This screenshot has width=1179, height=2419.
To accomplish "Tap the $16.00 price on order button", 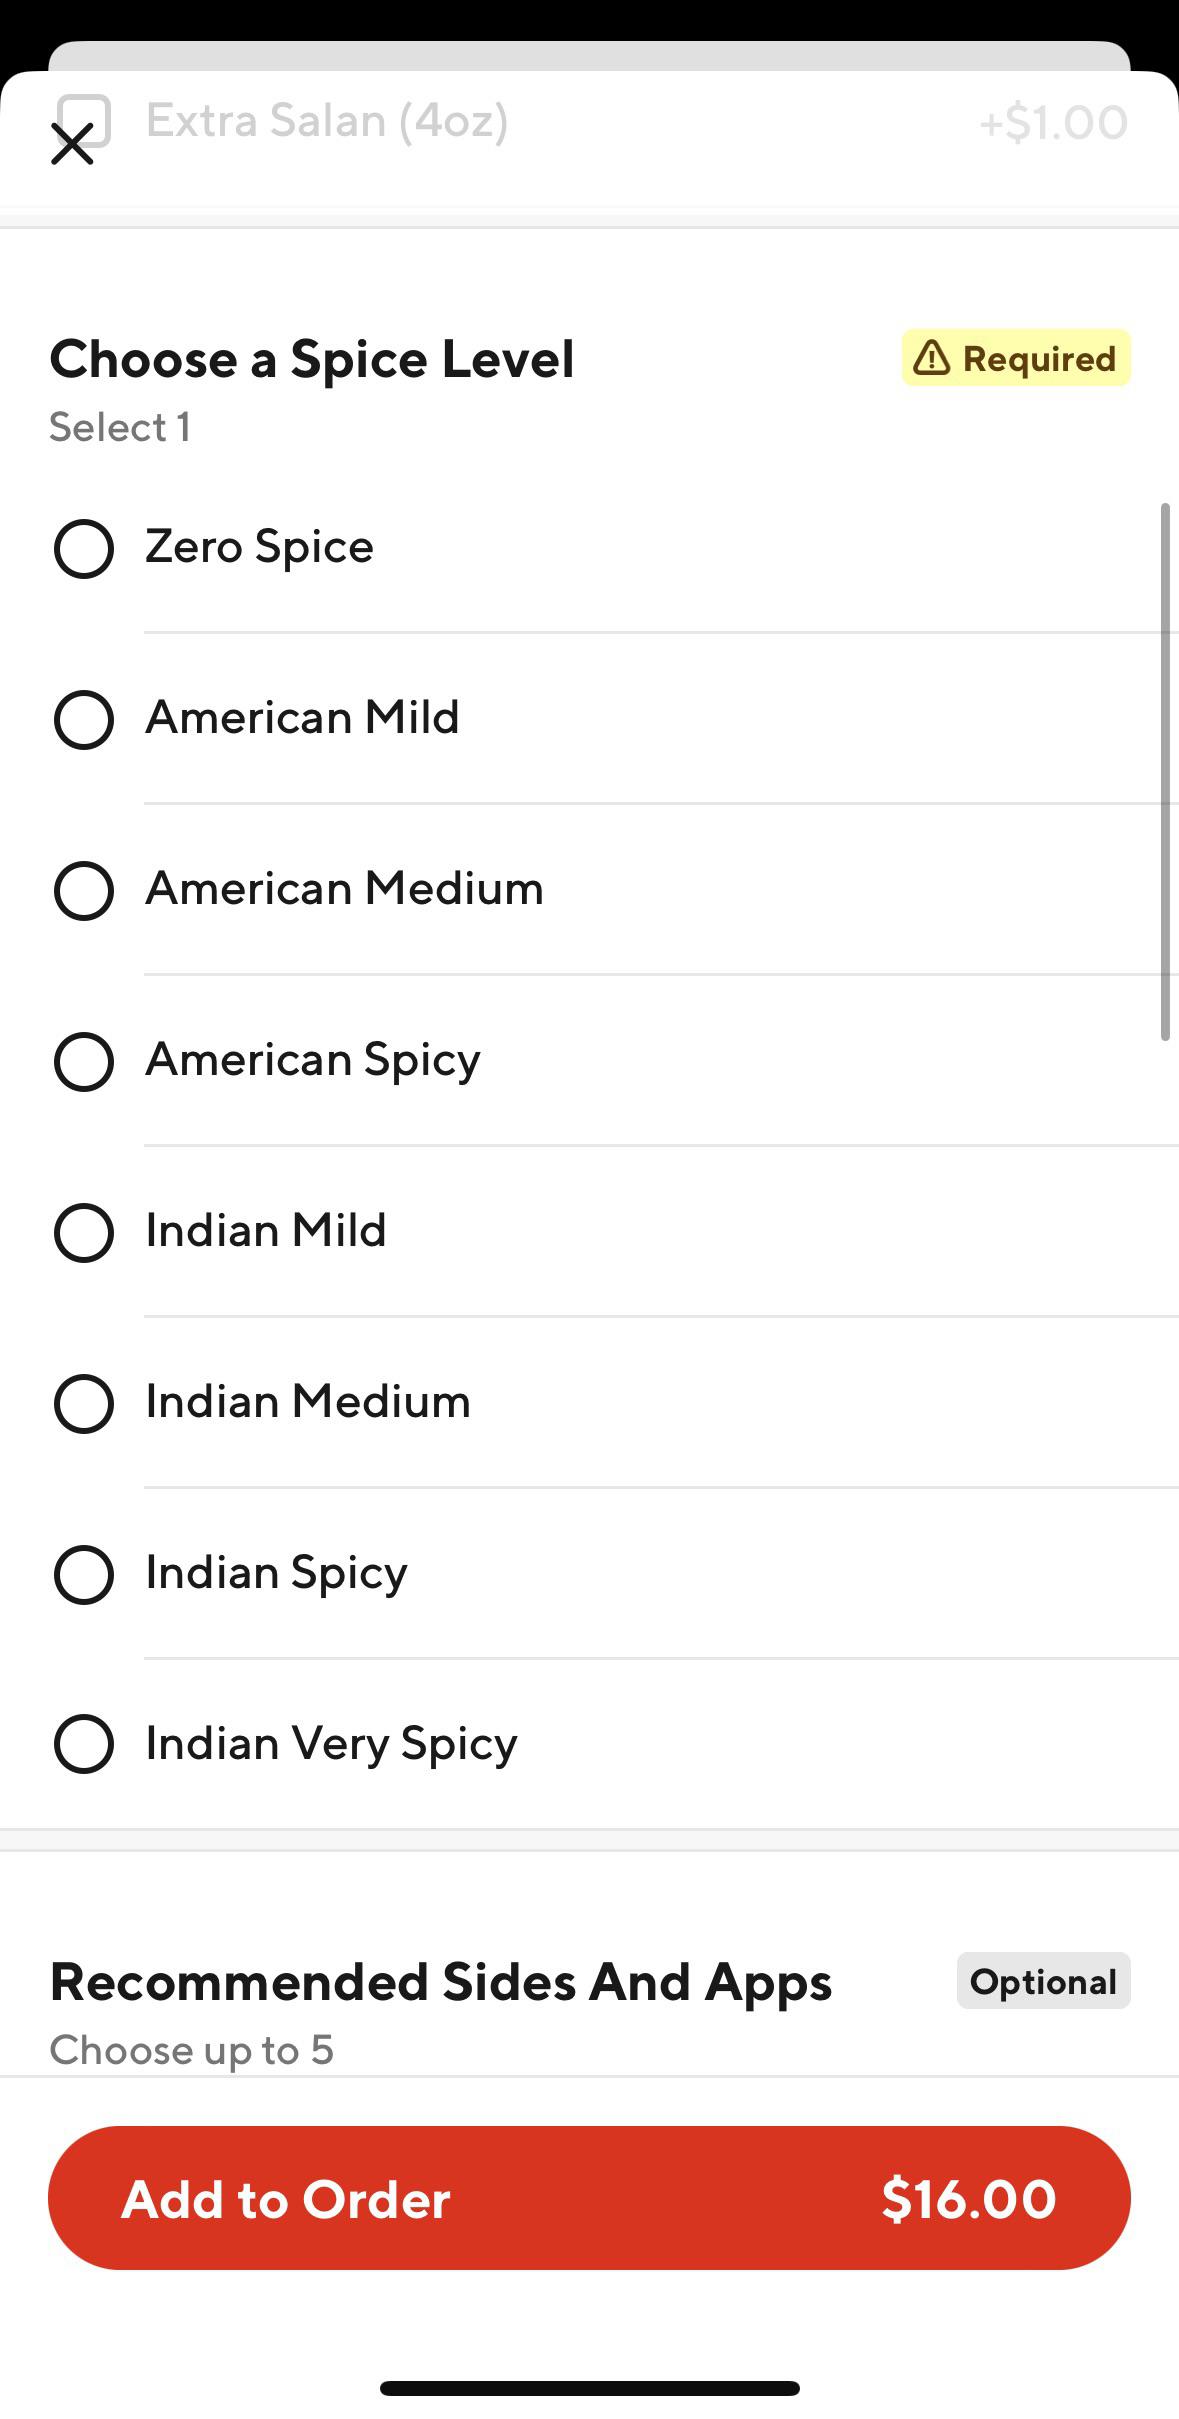I will [x=968, y=2200].
